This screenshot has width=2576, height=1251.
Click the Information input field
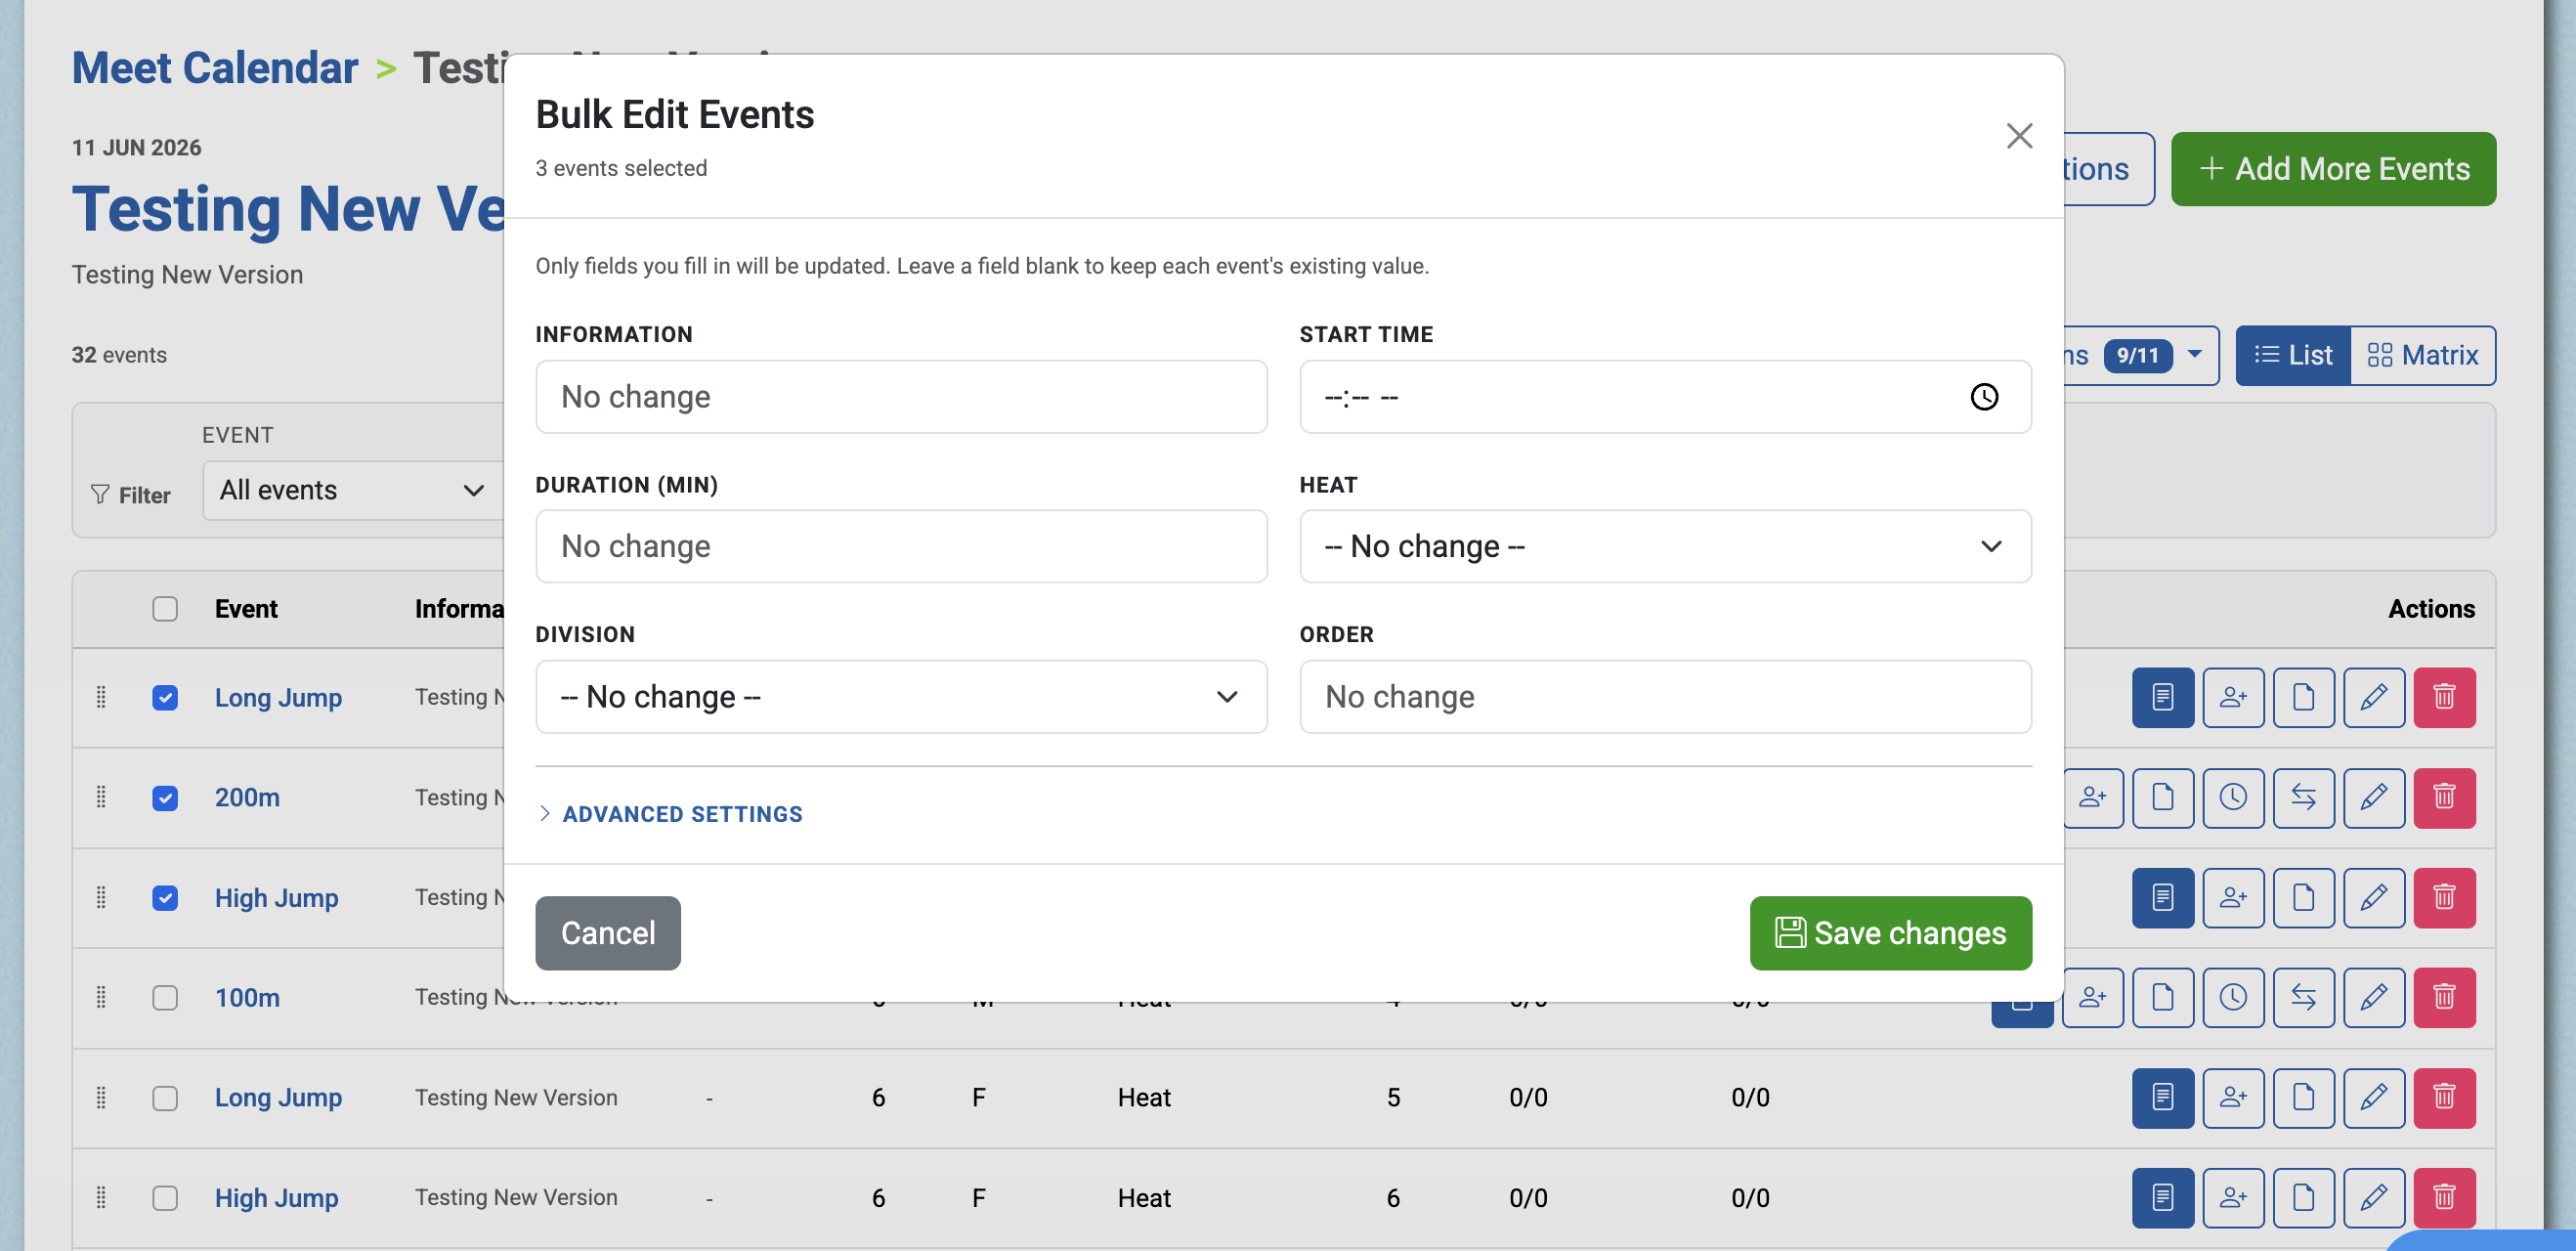[901, 397]
